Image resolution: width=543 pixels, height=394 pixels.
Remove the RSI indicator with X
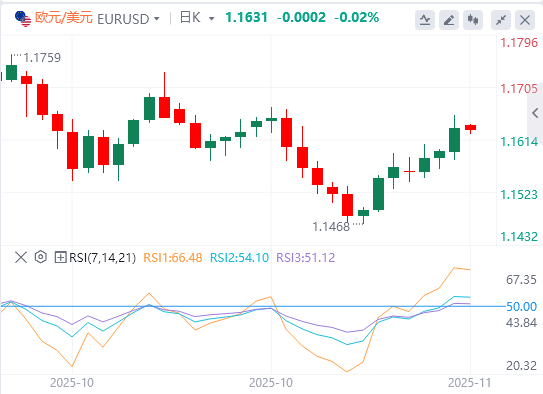21,258
